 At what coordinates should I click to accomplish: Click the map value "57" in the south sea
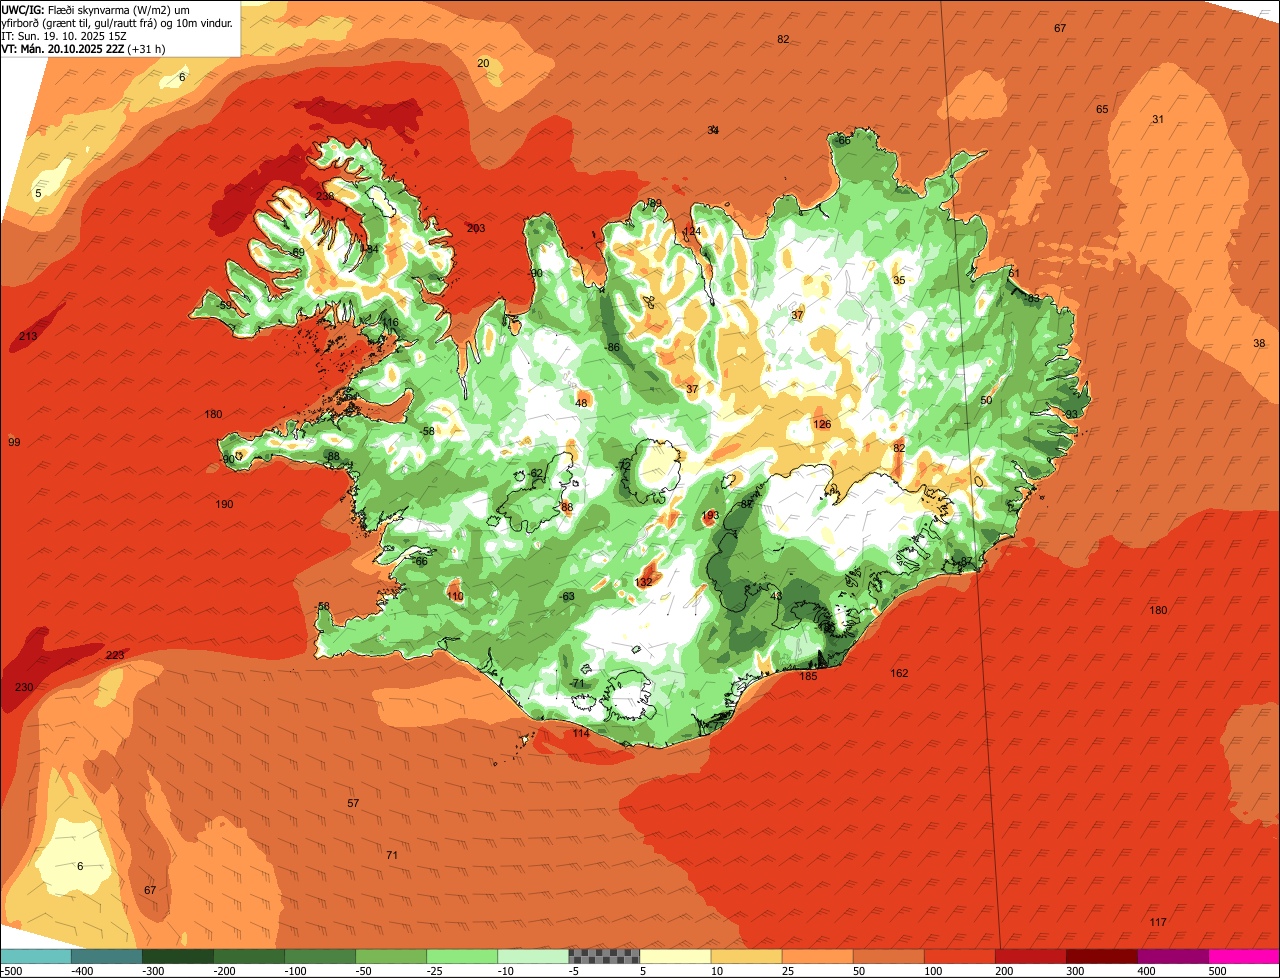point(353,804)
